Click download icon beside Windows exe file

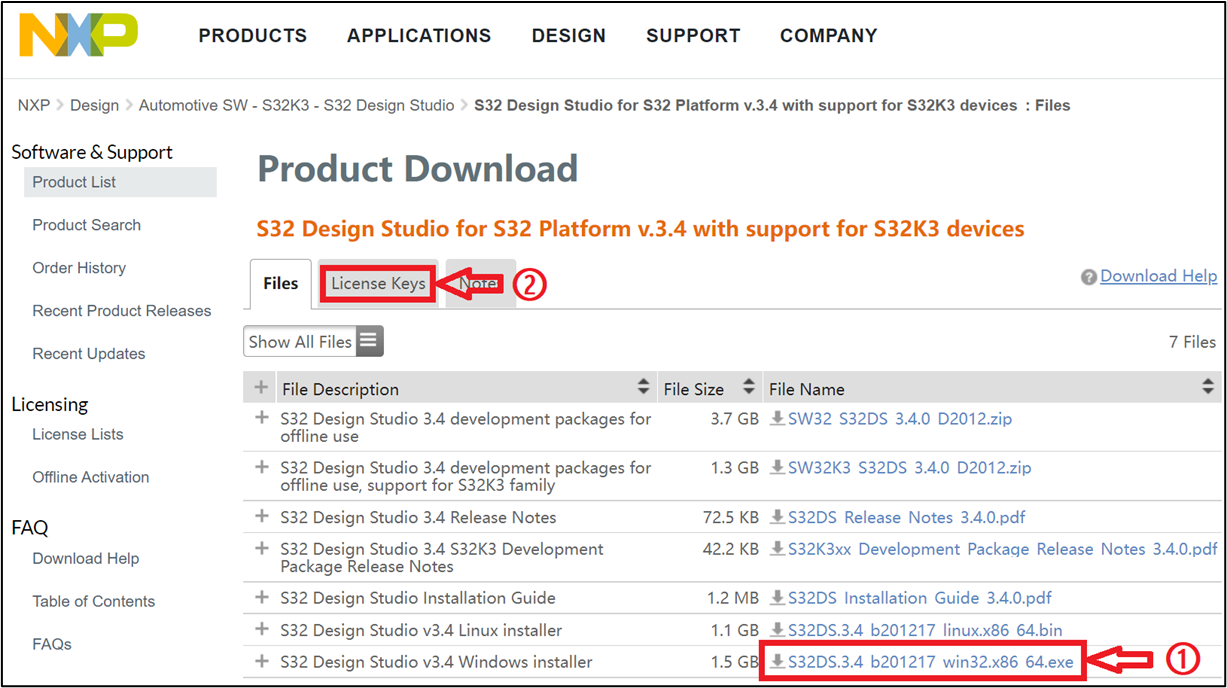click(x=777, y=662)
